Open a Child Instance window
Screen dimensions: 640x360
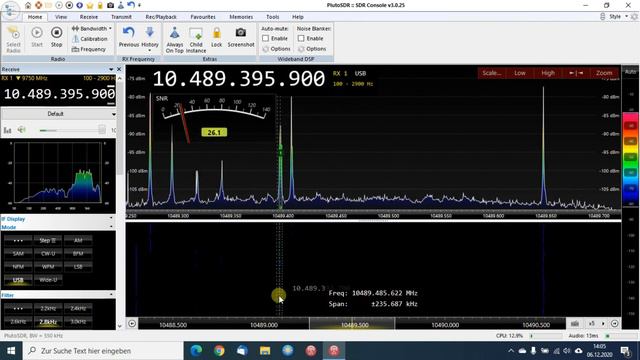(x=196, y=40)
